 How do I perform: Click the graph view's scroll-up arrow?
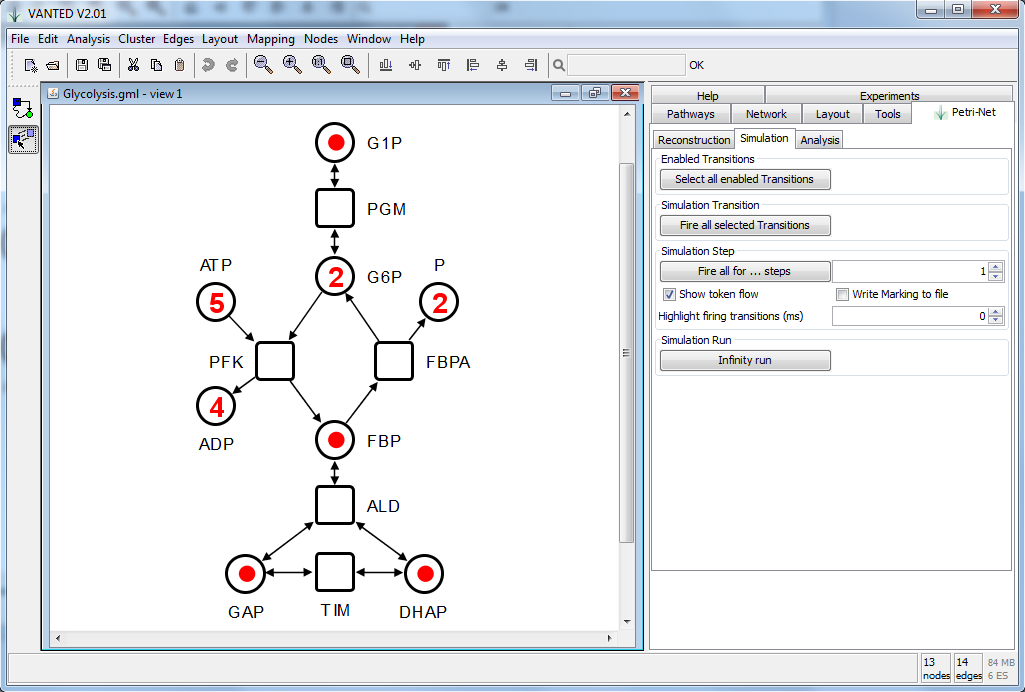click(627, 114)
